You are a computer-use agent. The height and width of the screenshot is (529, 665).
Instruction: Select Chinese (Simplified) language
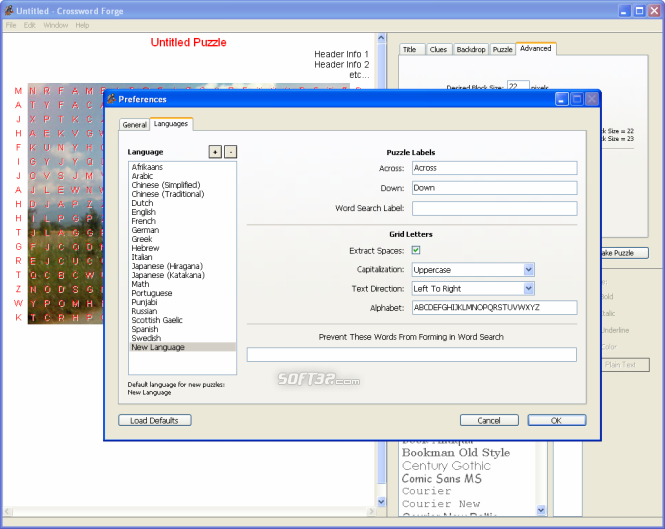182,185
